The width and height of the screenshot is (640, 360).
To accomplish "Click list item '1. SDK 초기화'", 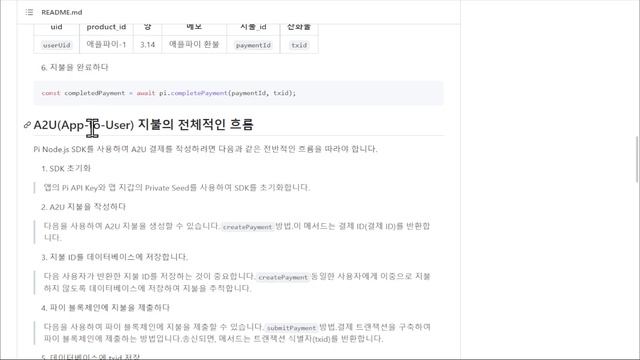I will coord(66,168).
